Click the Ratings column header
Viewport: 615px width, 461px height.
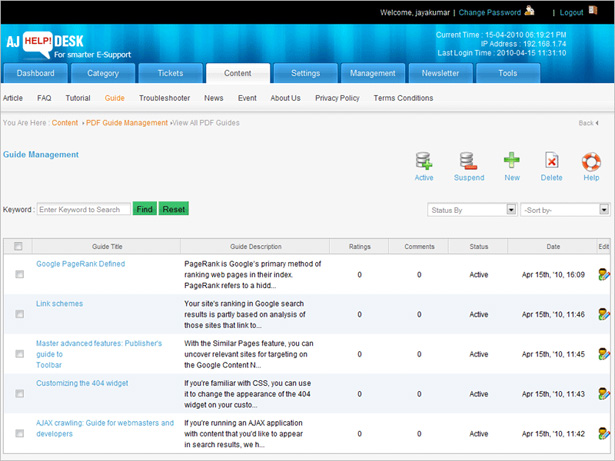pos(359,247)
